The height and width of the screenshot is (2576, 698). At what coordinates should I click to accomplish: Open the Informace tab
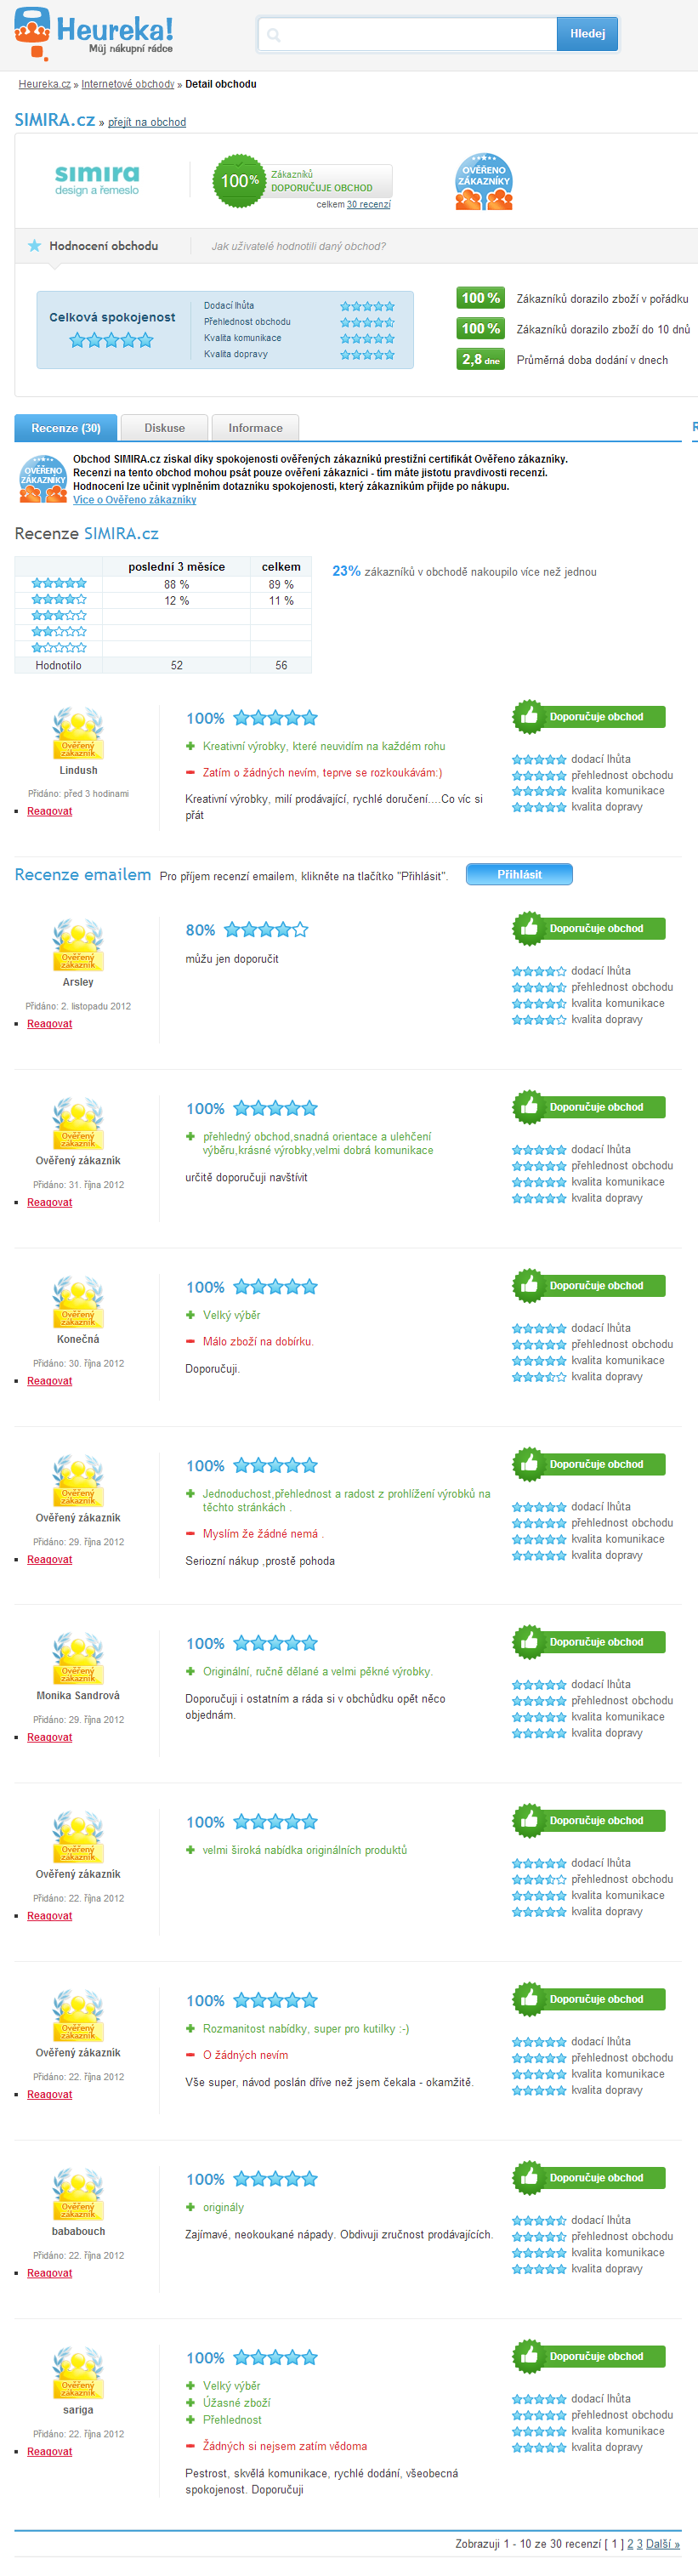[255, 428]
